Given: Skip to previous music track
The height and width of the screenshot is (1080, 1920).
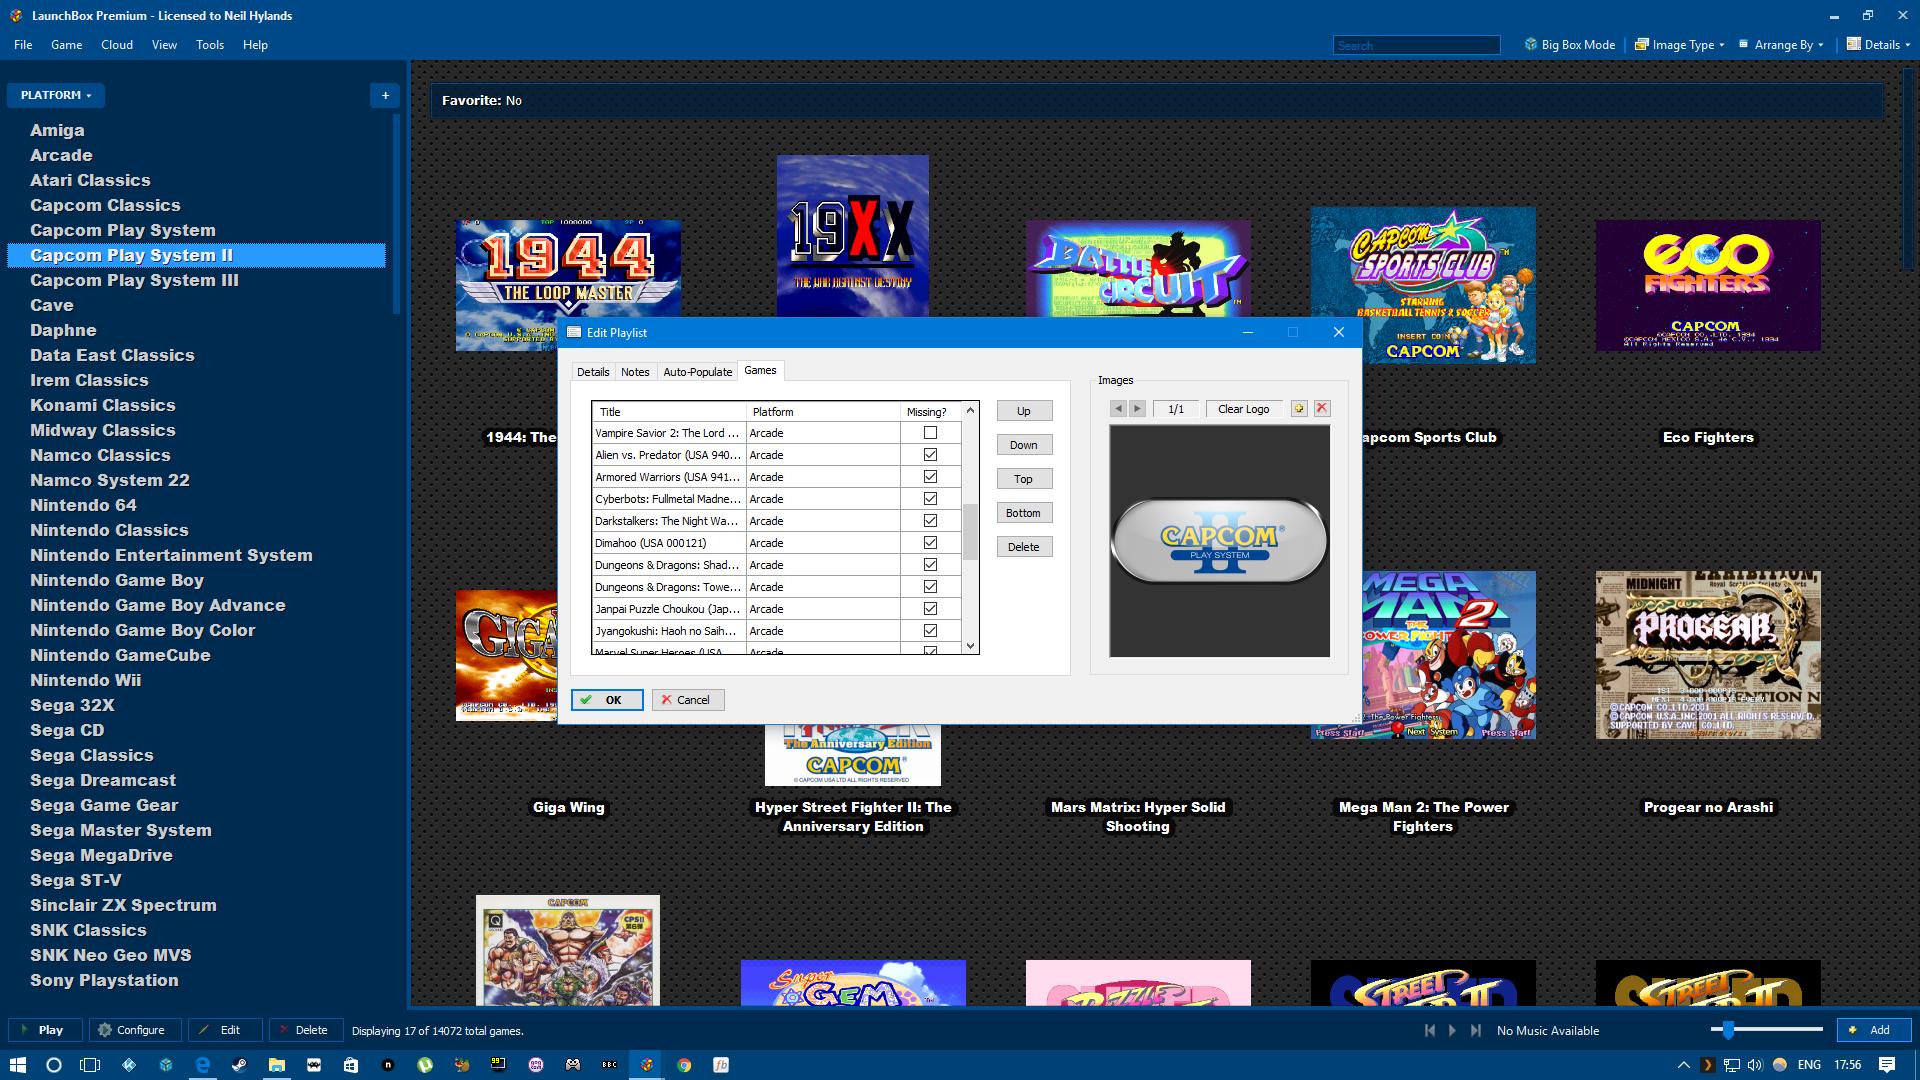Looking at the screenshot, I should (1429, 1030).
